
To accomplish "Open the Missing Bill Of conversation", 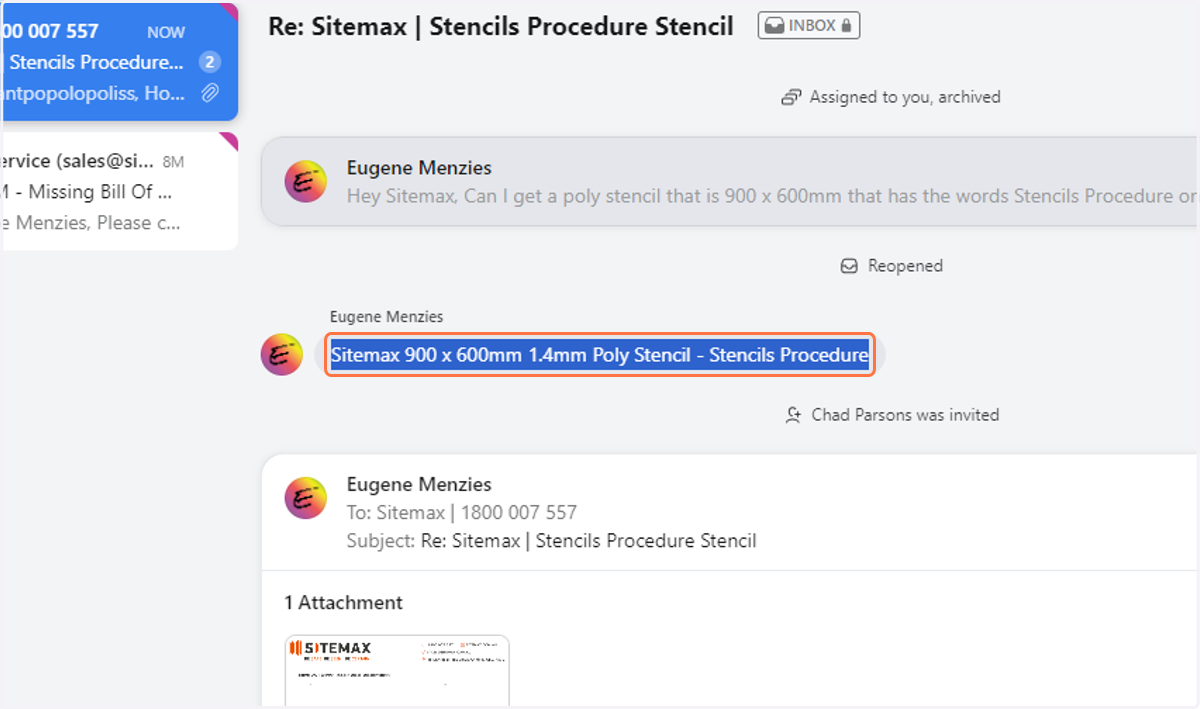I will [118, 191].
